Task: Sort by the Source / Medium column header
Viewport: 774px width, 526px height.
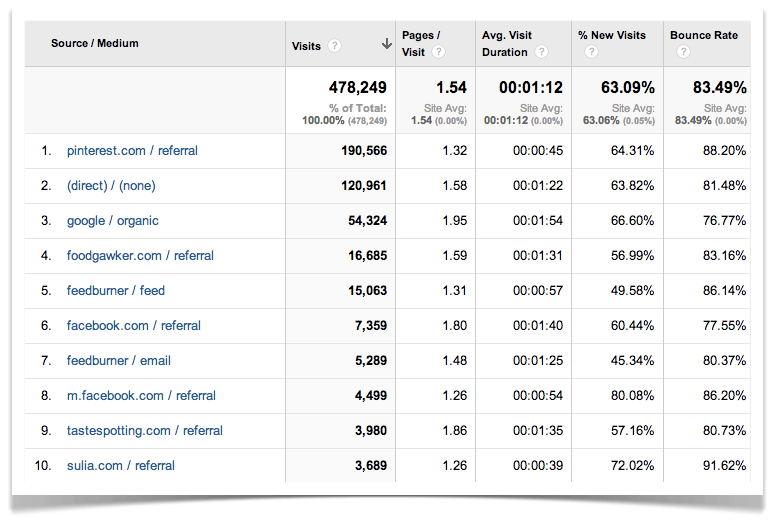Action: (x=95, y=43)
